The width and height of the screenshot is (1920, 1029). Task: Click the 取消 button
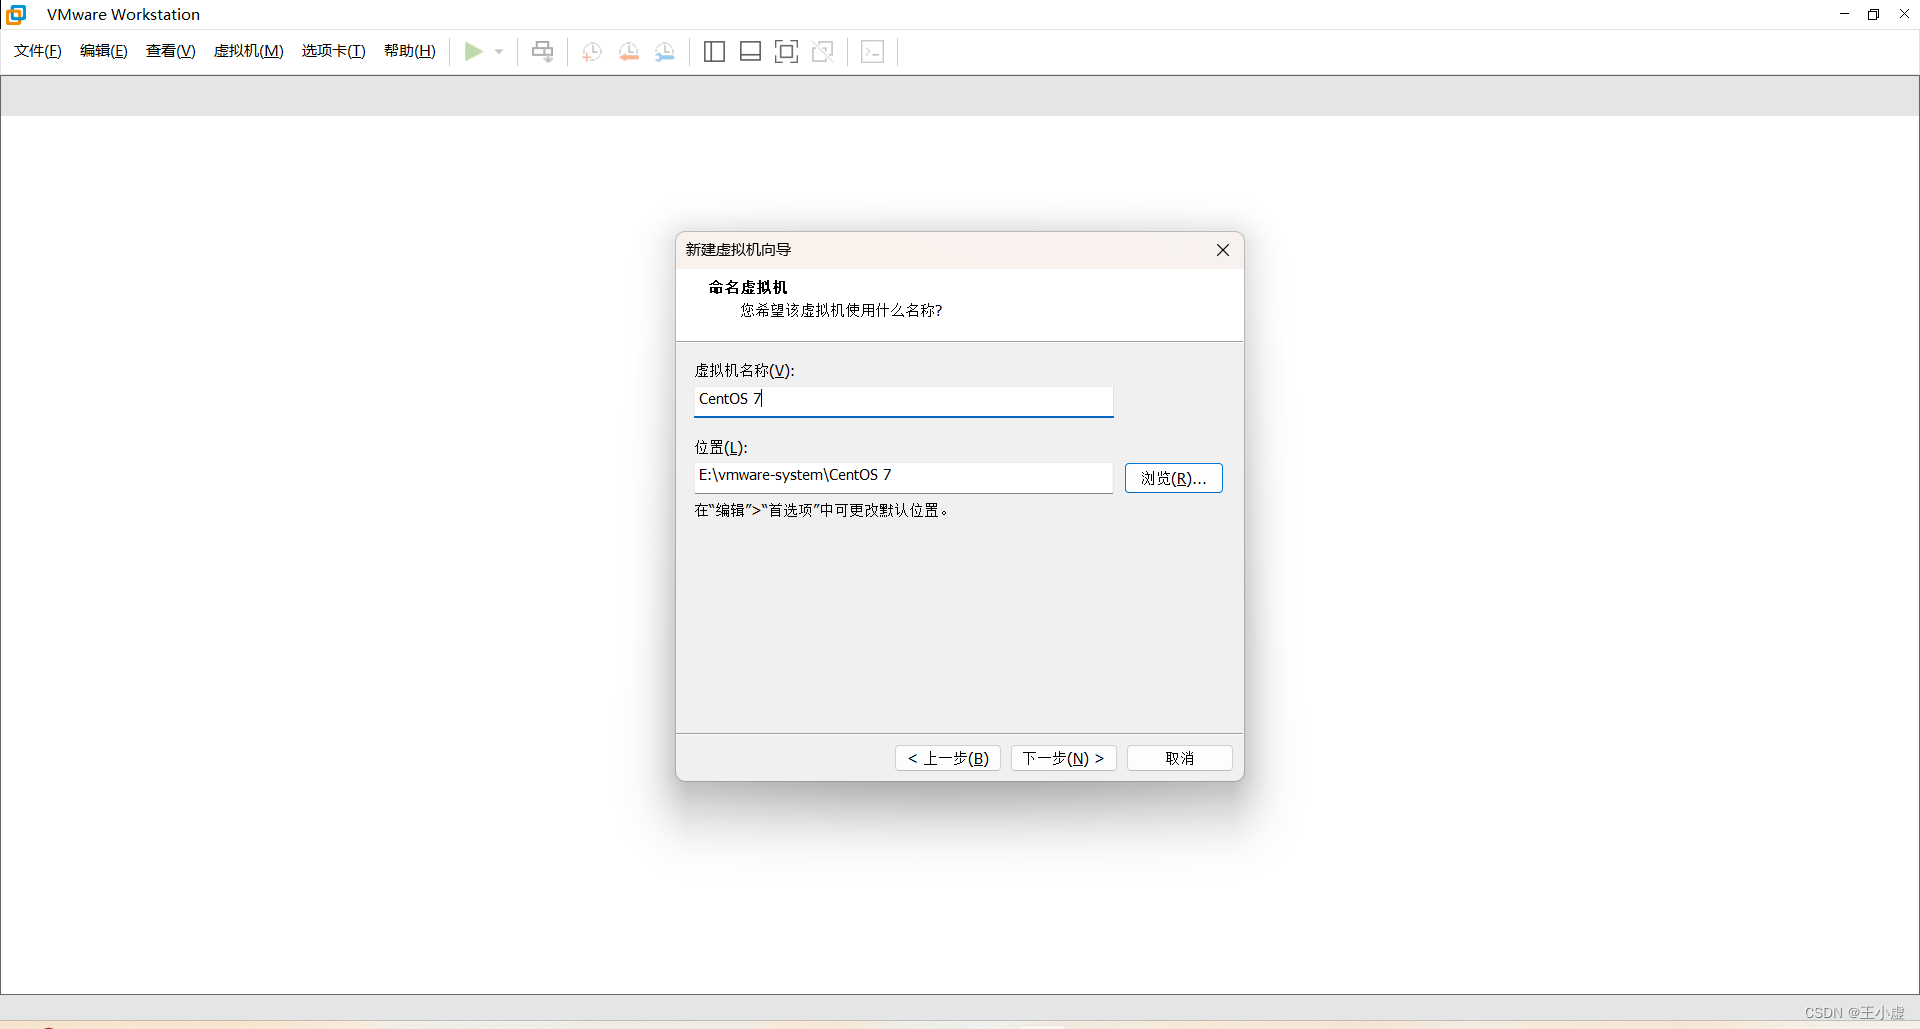pyautogui.click(x=1180, y=758)
